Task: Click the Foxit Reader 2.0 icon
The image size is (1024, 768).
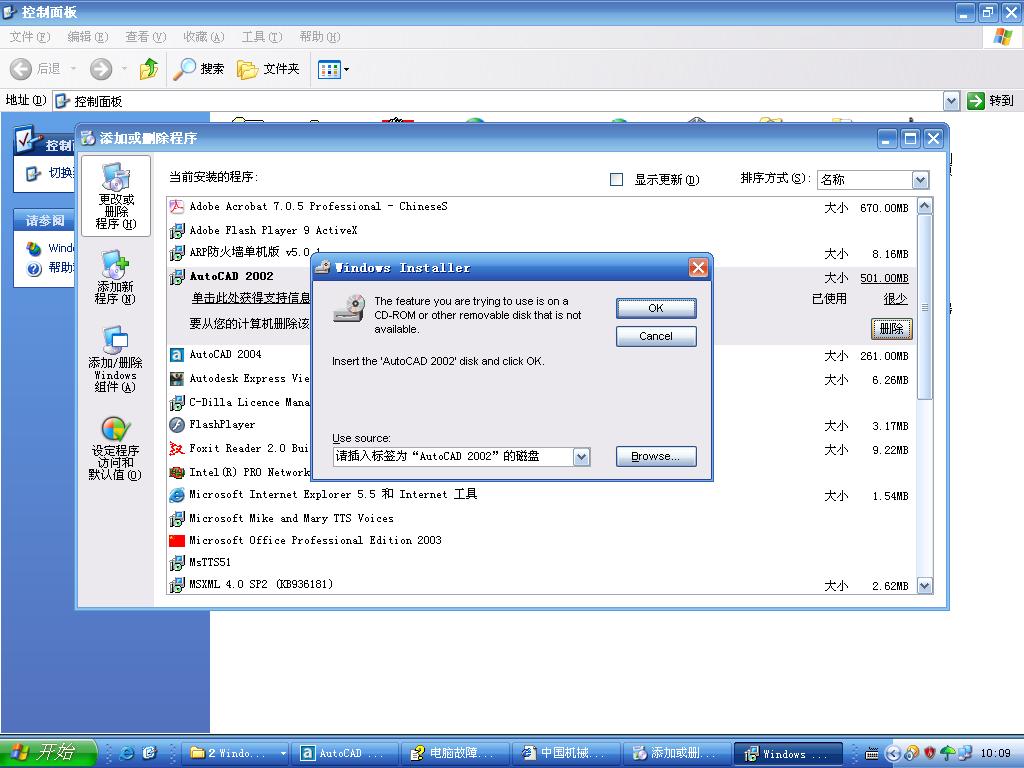Action: (177, 449)
